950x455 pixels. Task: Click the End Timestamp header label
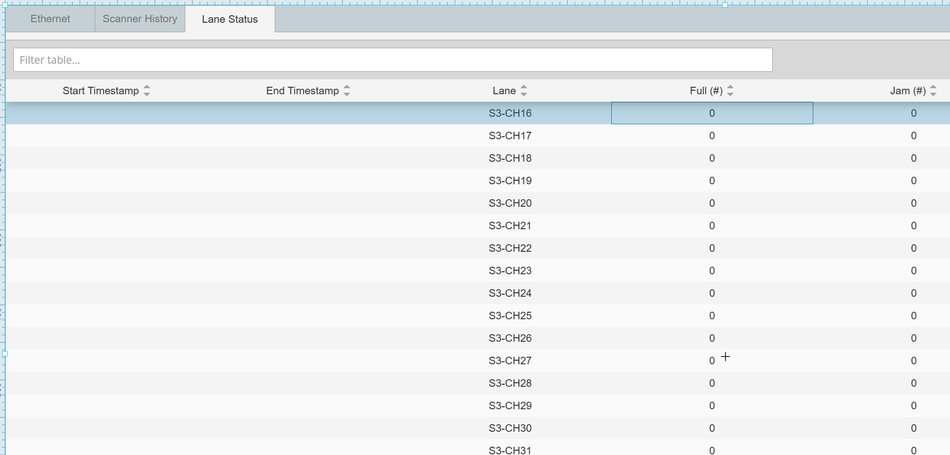[x=302, y=91]
